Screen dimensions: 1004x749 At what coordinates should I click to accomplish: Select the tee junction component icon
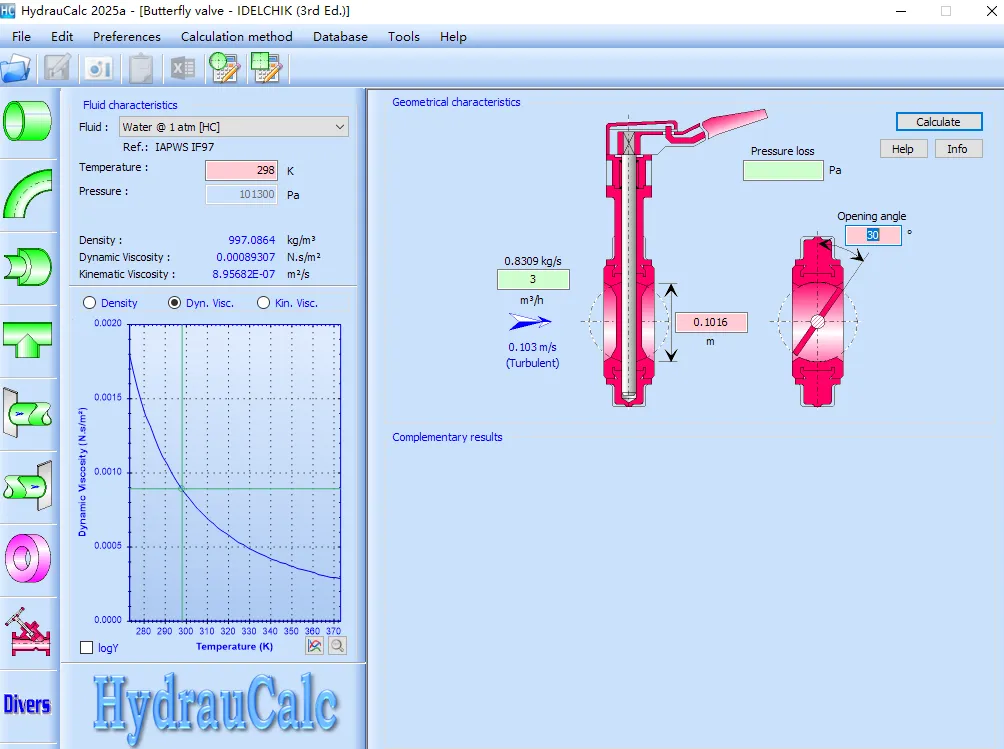(x=28, y=339)
